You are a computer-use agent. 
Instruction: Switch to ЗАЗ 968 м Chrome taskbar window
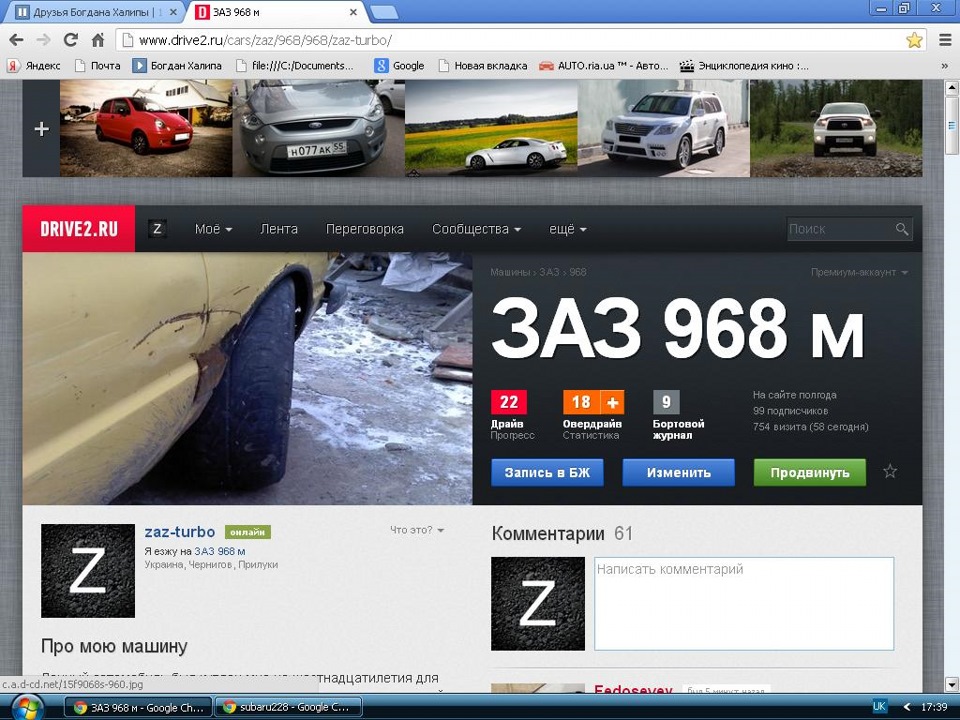[138, 708]
